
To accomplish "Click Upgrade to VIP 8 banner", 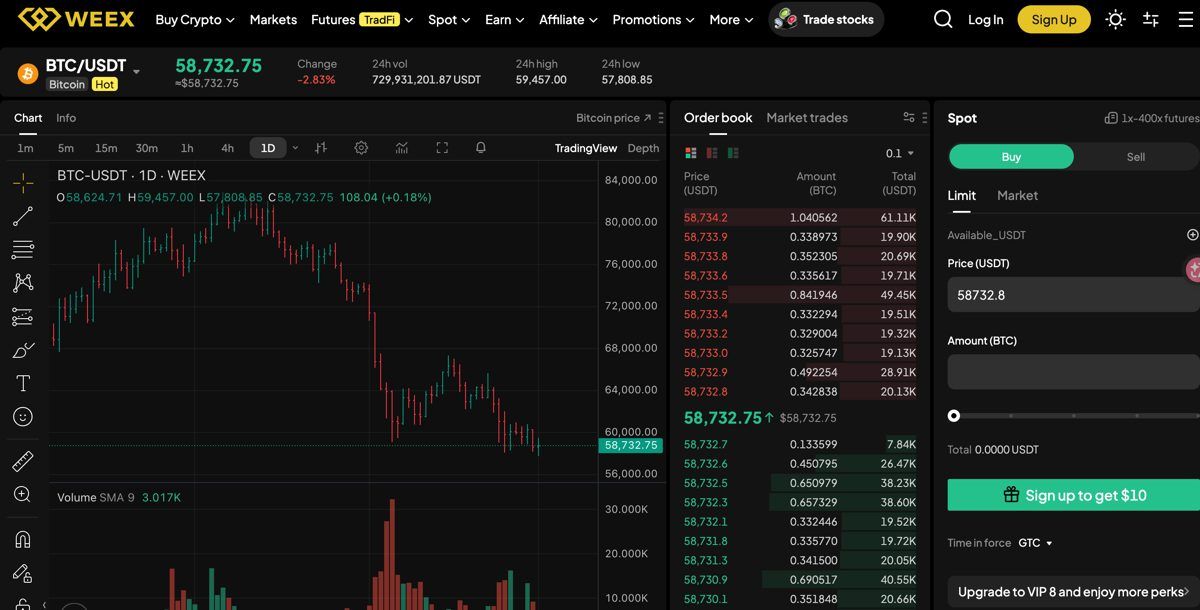I will click(1074, 591).
